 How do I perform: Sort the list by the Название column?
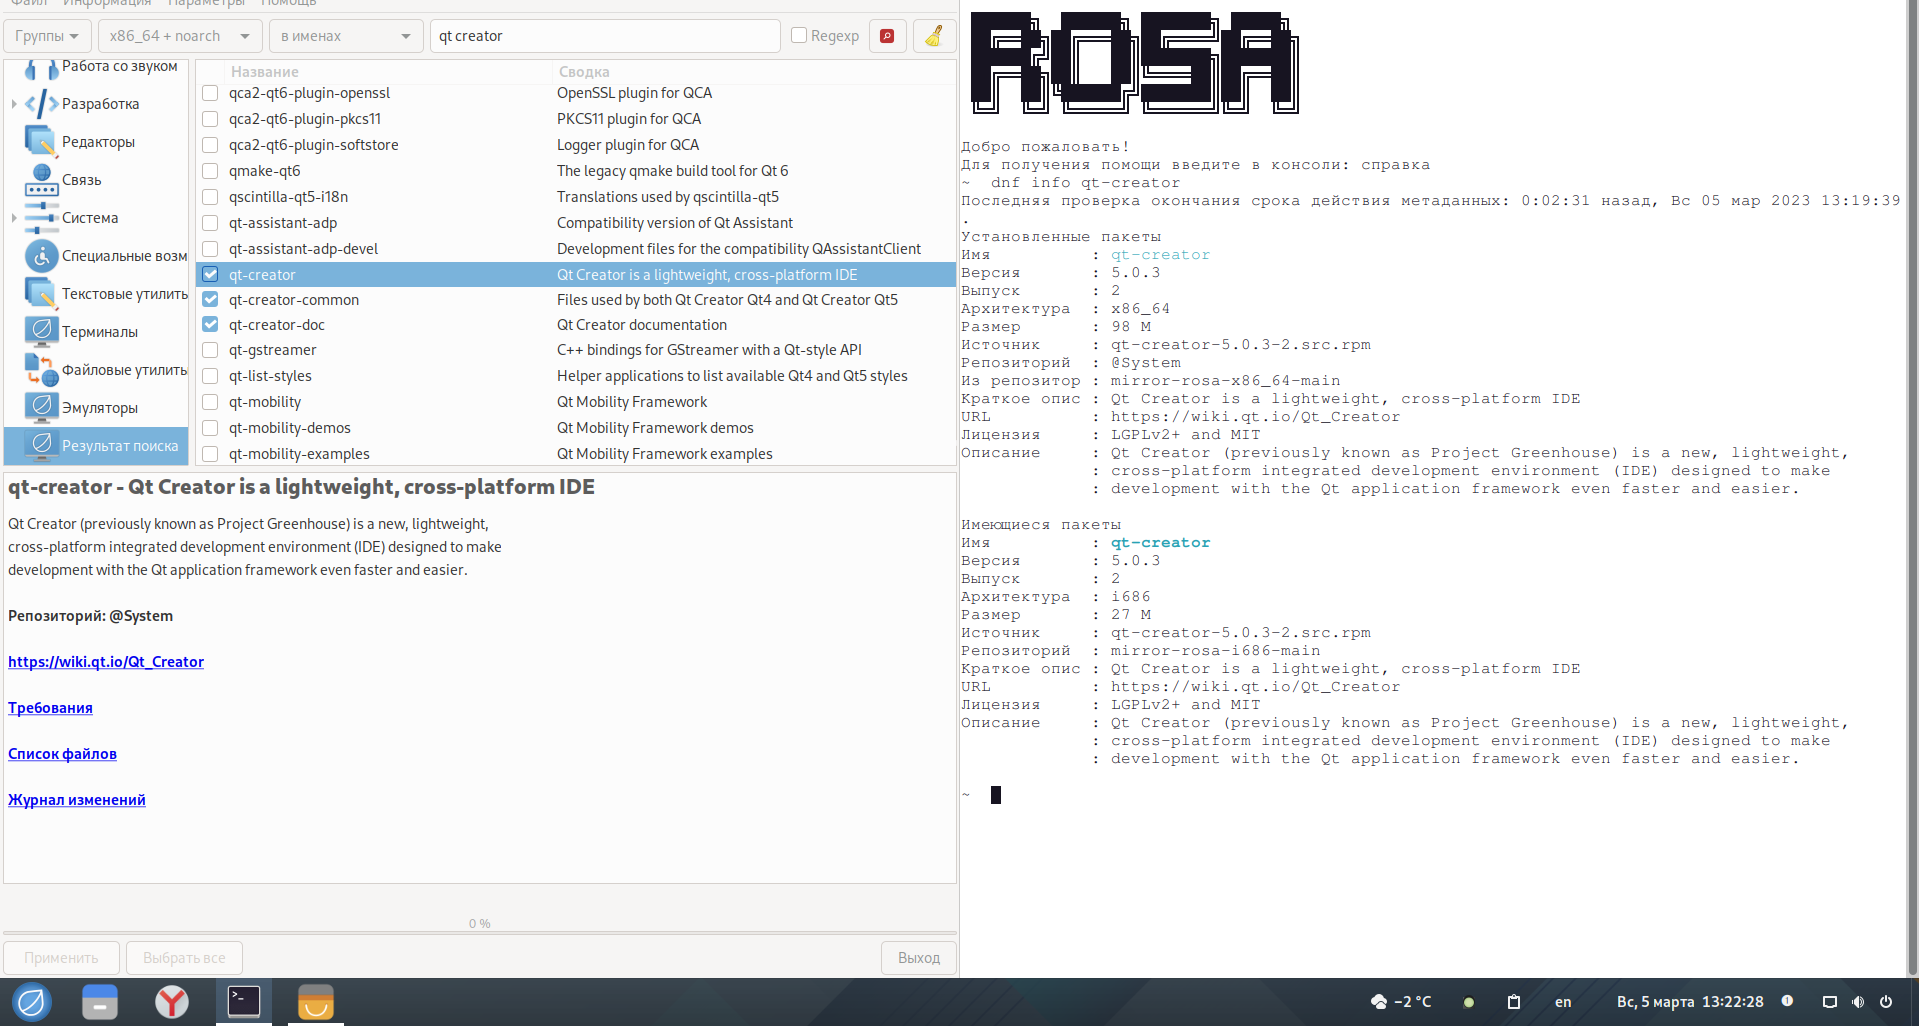click(x=265, y=72)
